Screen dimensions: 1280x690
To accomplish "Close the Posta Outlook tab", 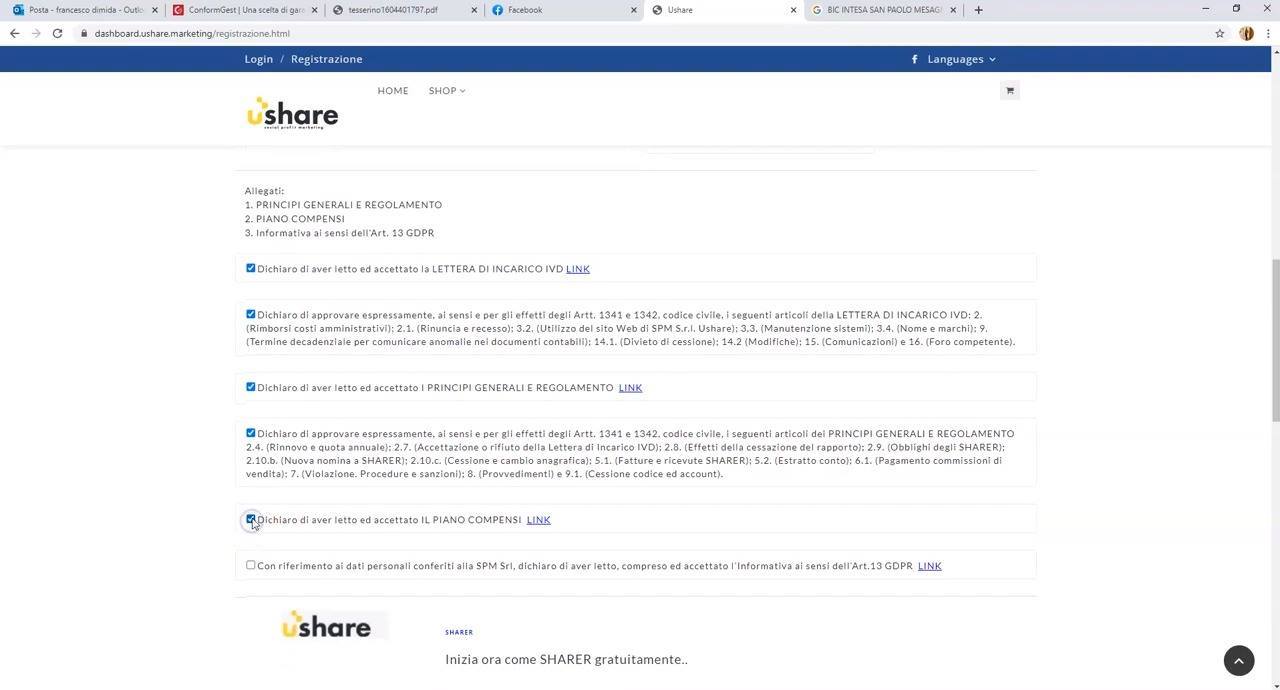I will click(155, 10).
